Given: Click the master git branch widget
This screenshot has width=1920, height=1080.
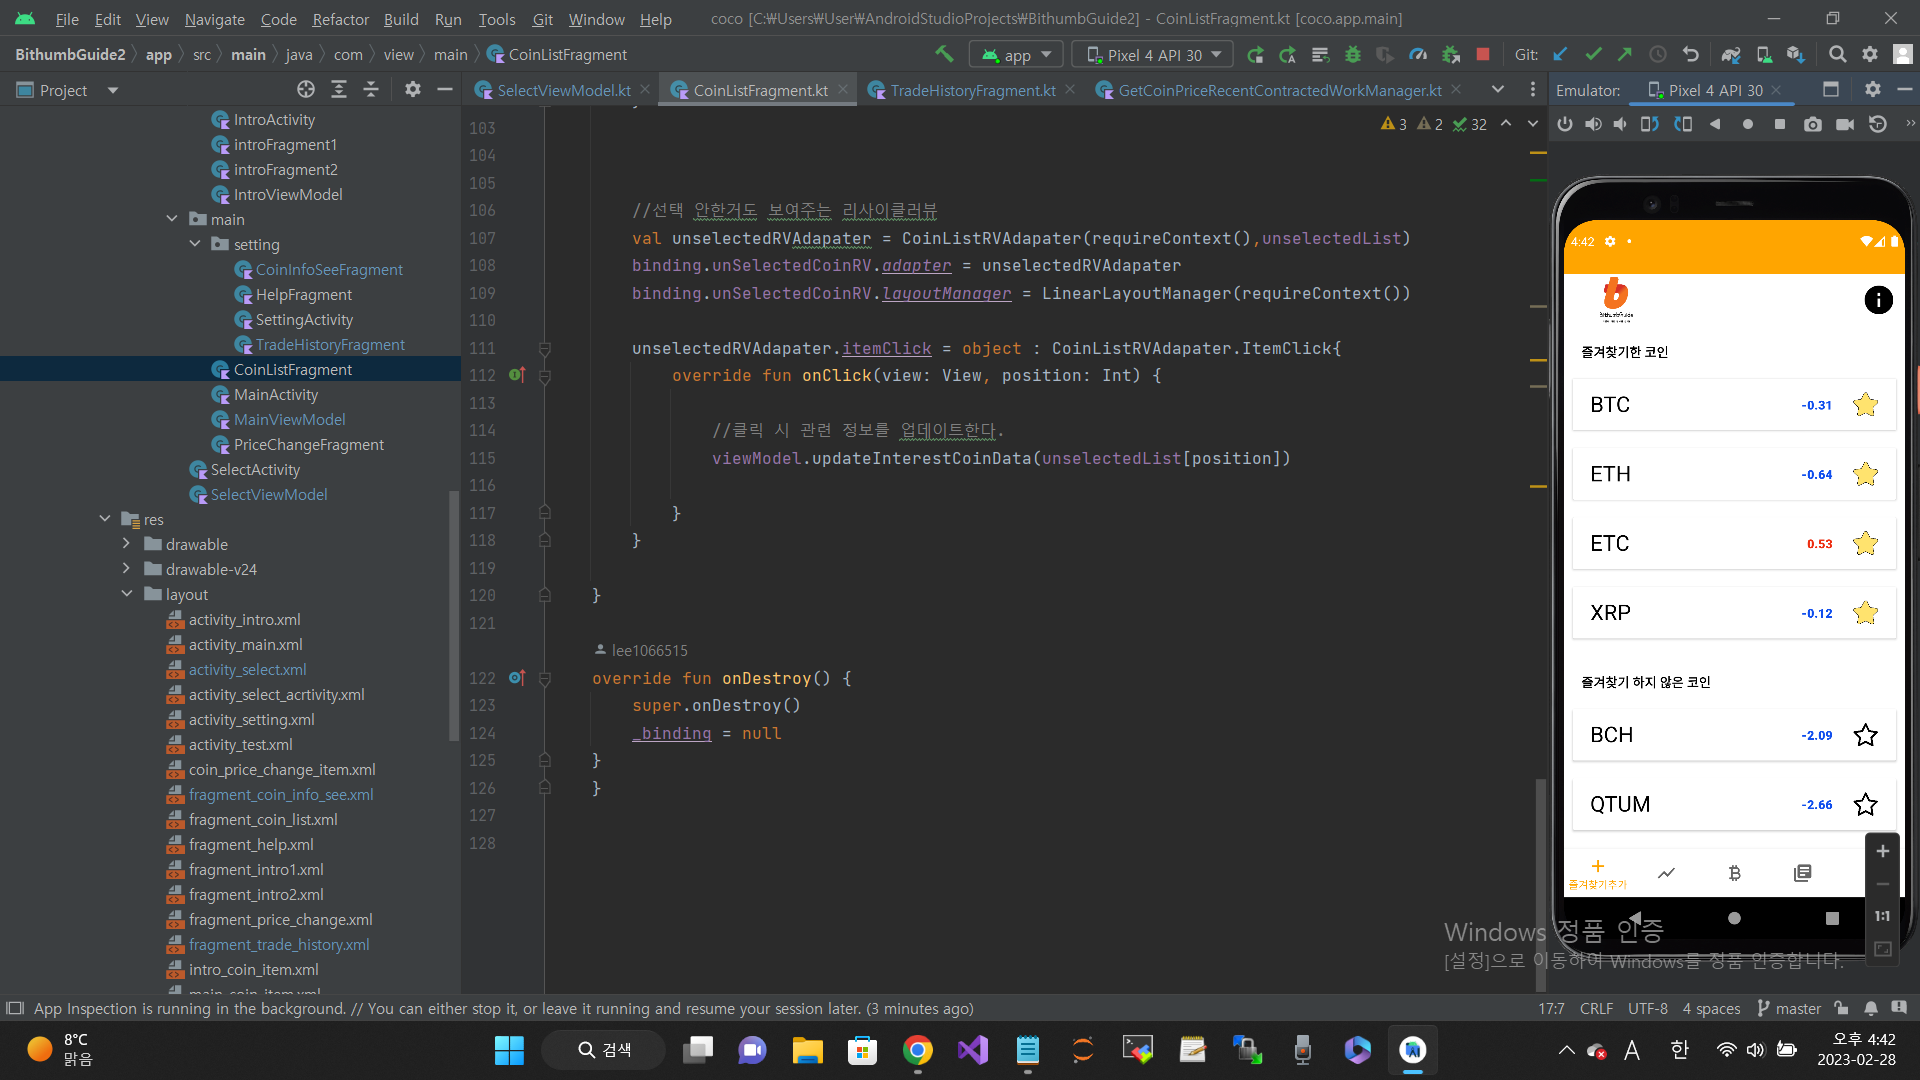Looking at the screenshot, I should (1789, 1008).
